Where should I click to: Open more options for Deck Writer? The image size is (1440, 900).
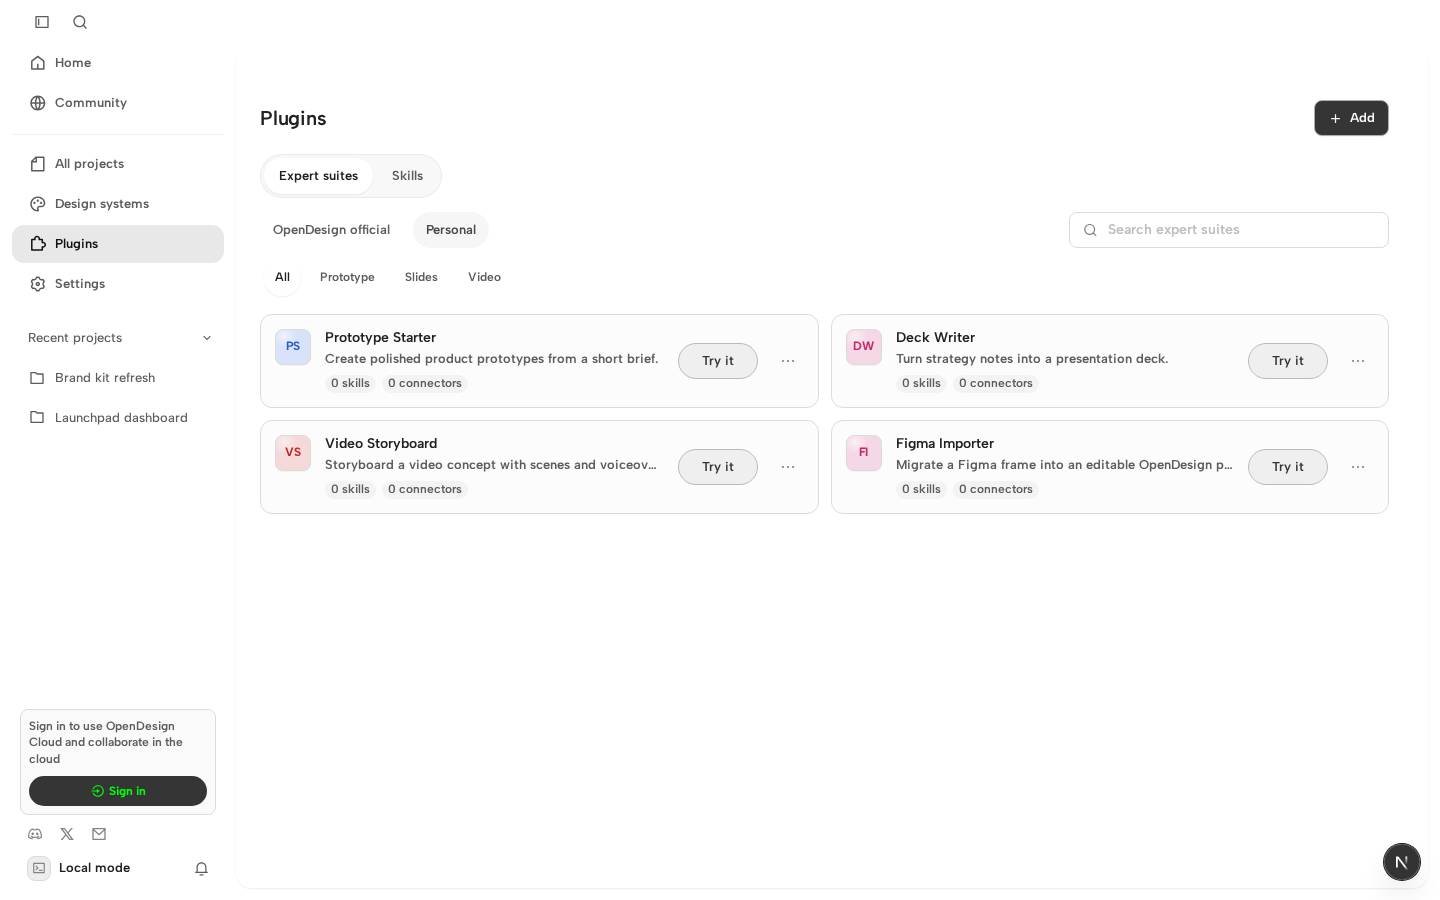pyautogui.click(x=1358, y=361)
